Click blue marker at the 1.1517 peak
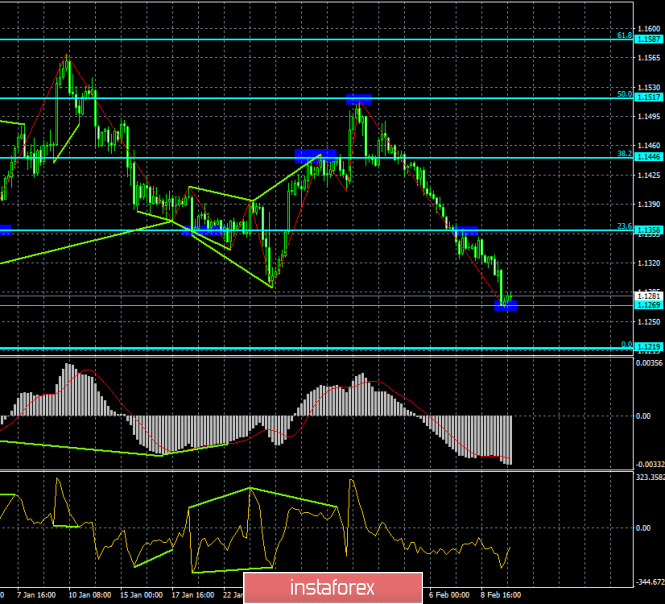665x604 pixels. [x=359, y=99]
